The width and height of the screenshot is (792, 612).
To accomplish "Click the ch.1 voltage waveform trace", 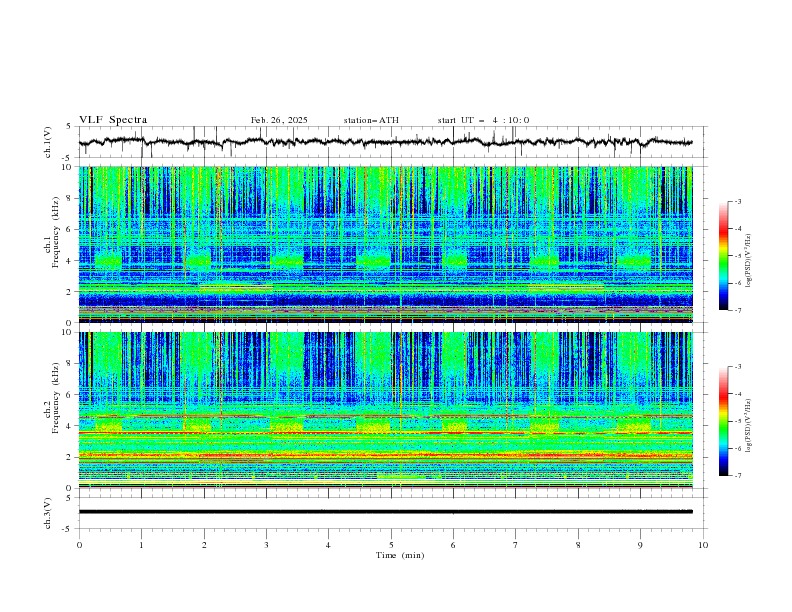I will [385, 142].
